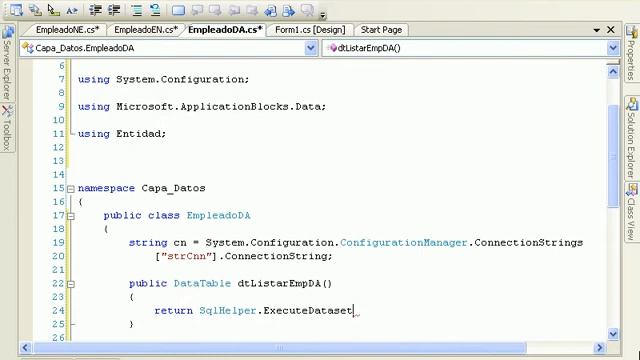The width and height of the screenshot is (640, 360).
Task: Open the Properties side panel
Action: pos(632,53)
